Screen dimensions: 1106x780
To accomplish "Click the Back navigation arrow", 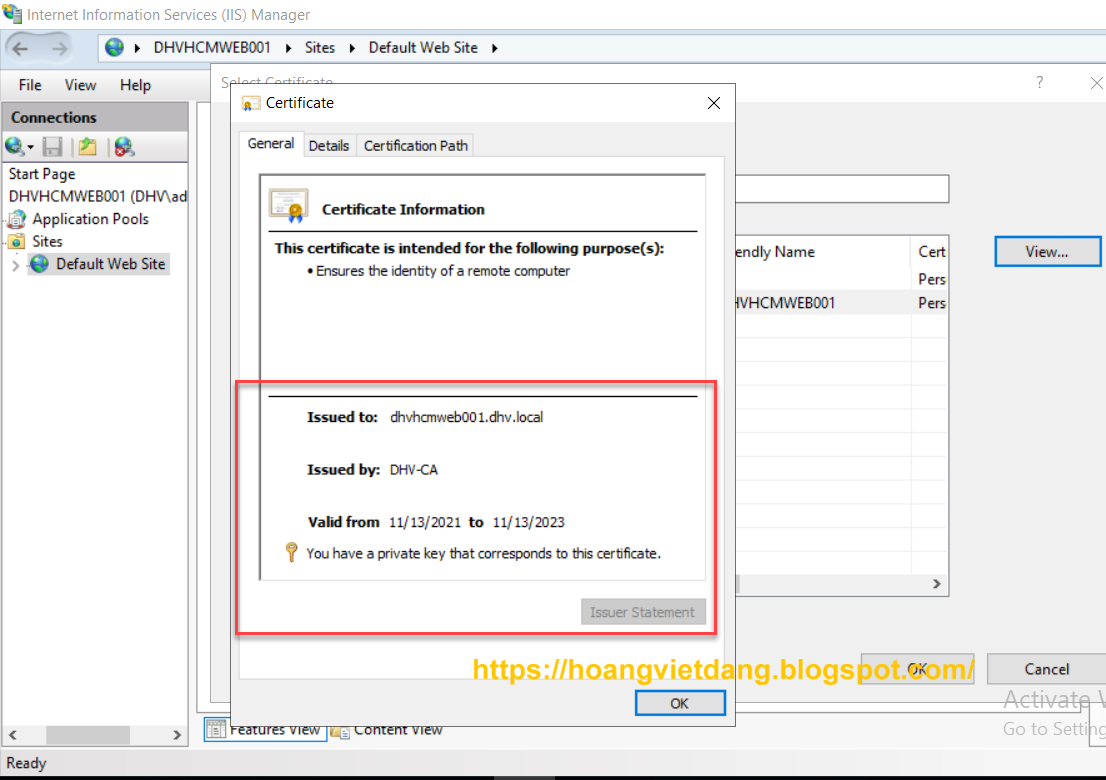I will tap(20, 48).
